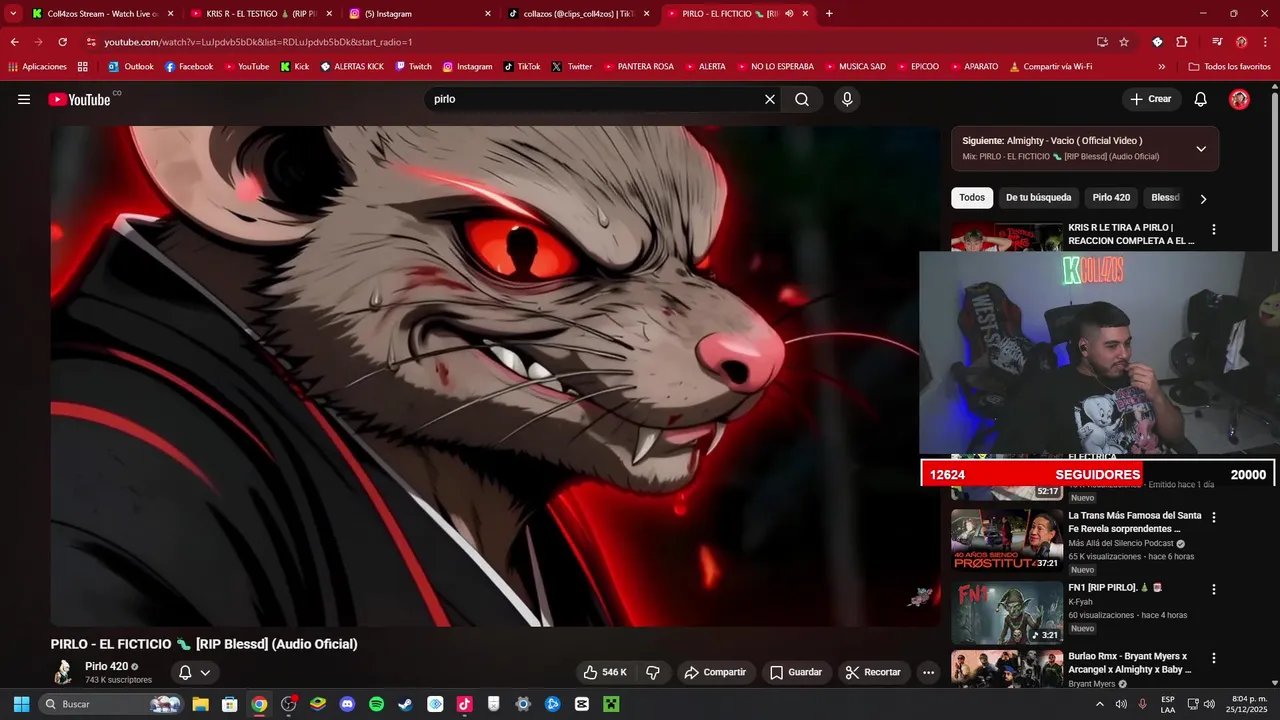The width and height of the screenshot is (1280, 720).
Task: Open options for KRIS R LE TIRA A PIRLO video
Action: (x=1214, y=229)
